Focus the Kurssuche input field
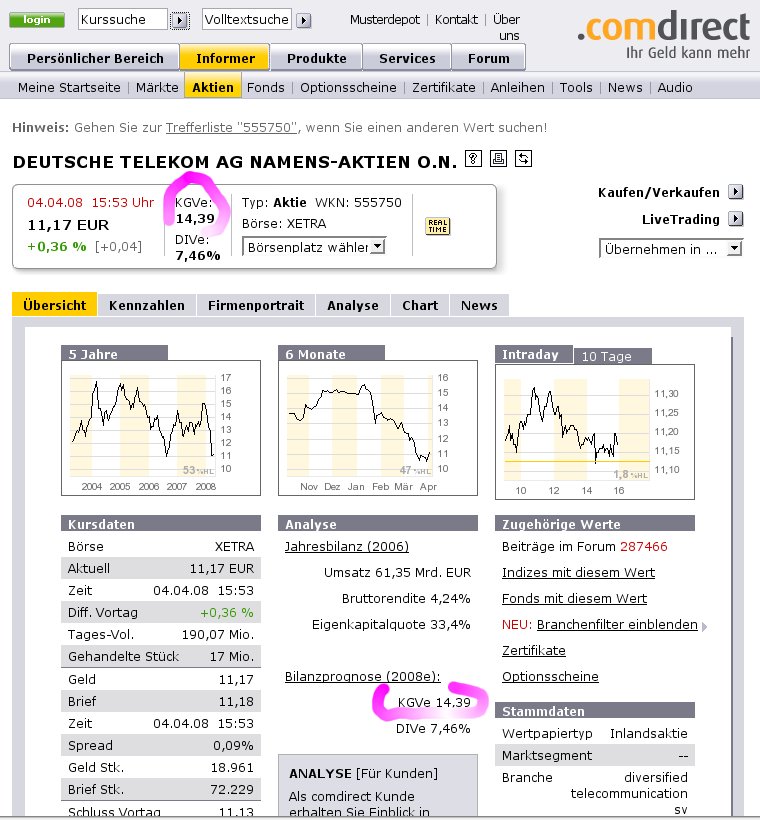 coord(123,20)
